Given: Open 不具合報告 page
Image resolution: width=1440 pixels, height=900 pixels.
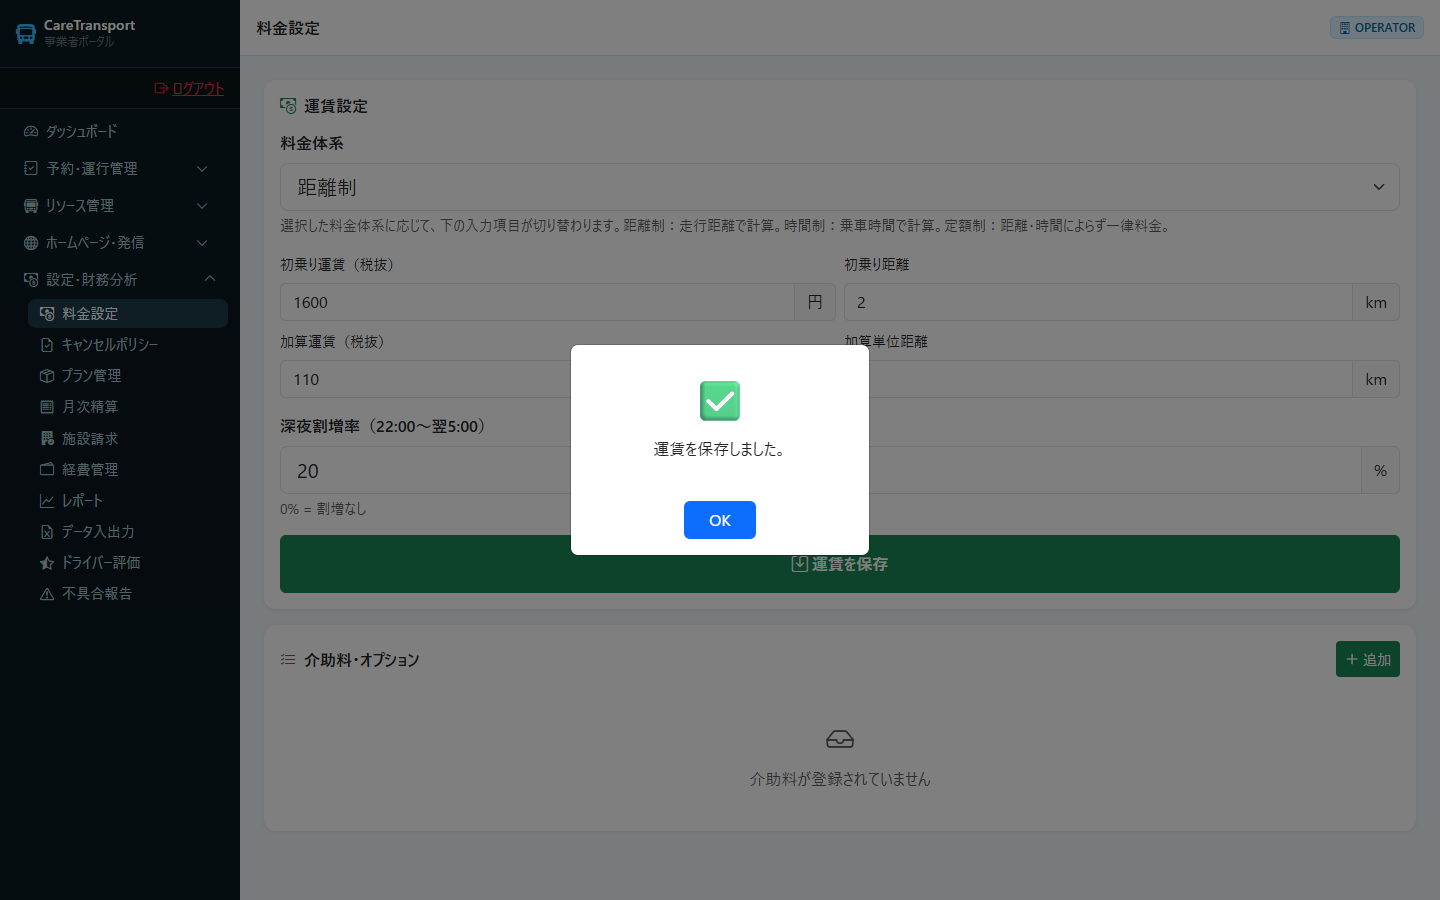Looking at the screenshot, I should coord(128,593).
